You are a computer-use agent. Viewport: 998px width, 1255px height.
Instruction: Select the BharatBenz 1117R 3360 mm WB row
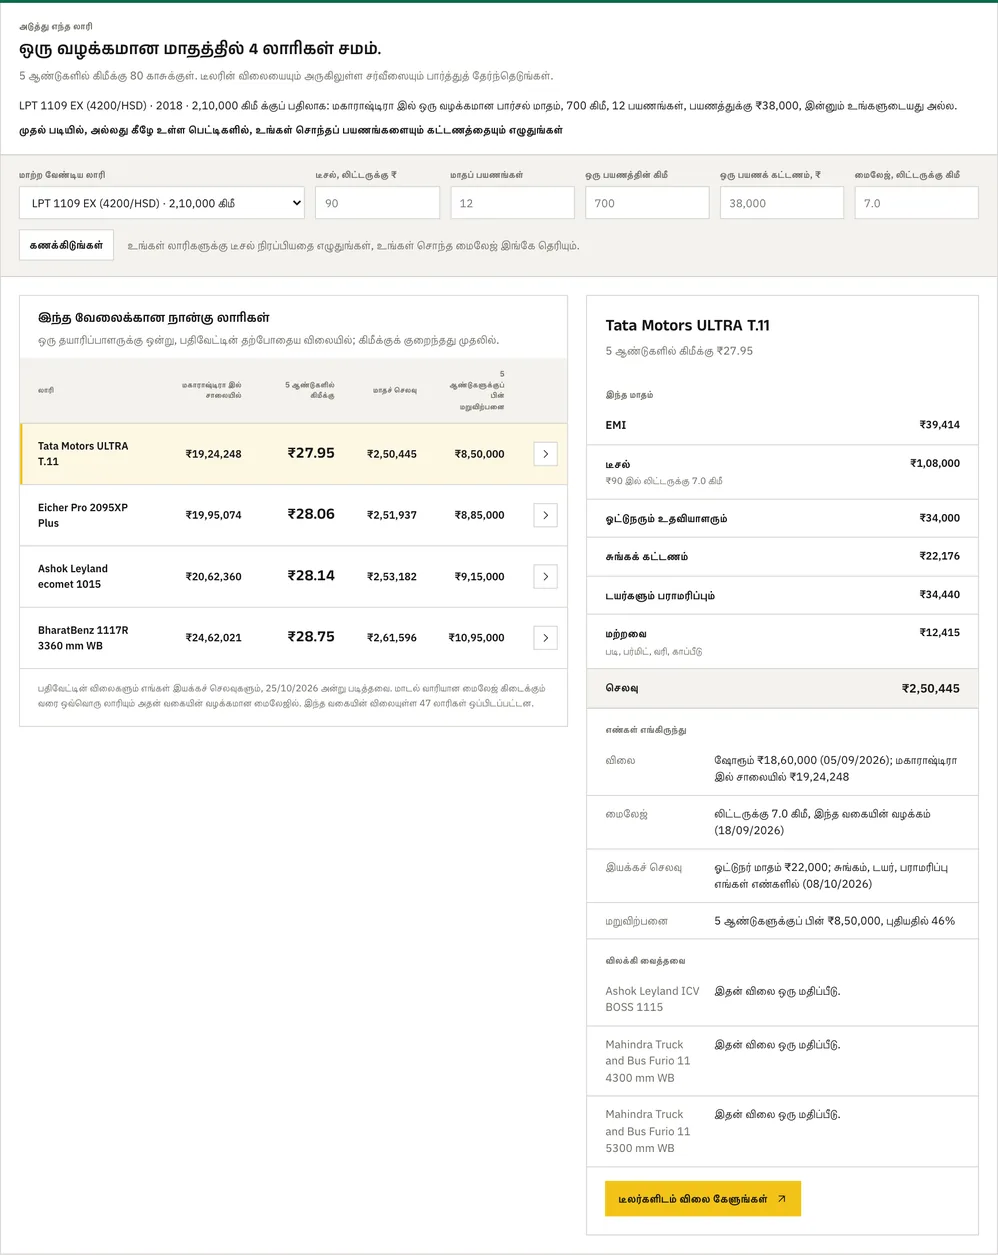(x=294, y=637)
